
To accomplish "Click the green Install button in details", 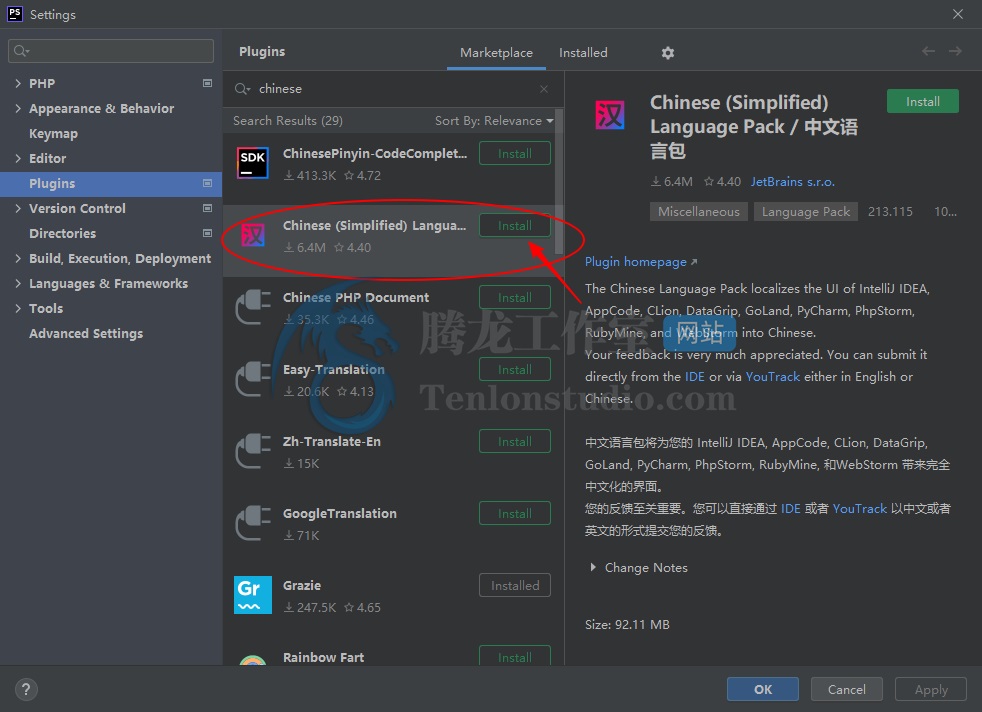I will [923, 101].
